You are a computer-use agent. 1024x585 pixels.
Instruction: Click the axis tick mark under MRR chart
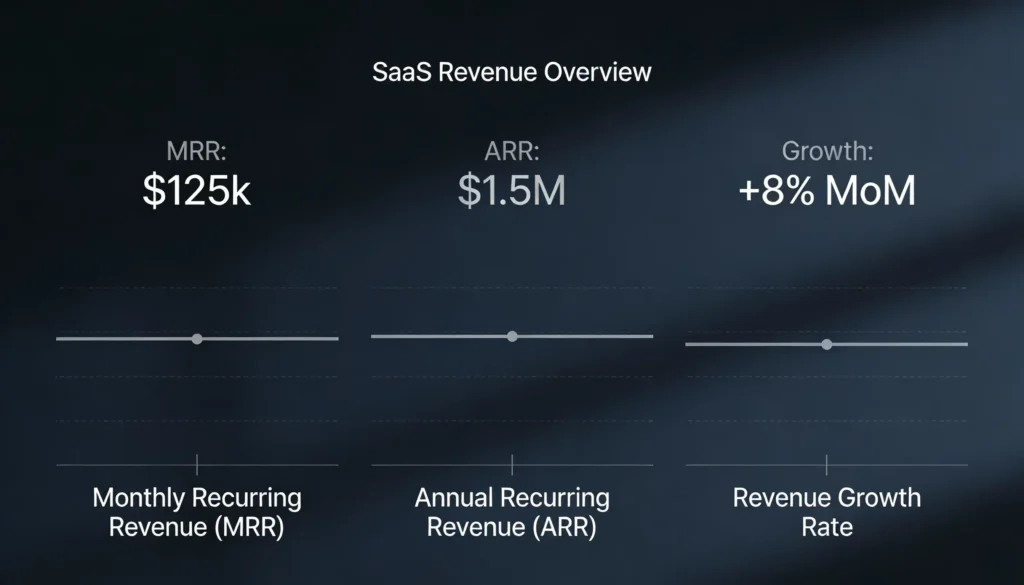click(x=197, y=465)
